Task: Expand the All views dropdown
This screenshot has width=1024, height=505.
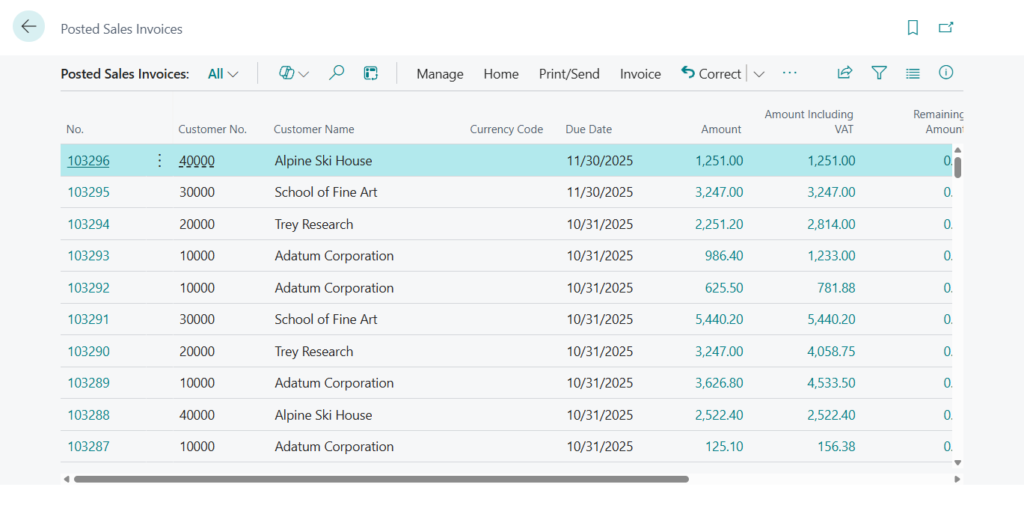Action: pos(223,73)
